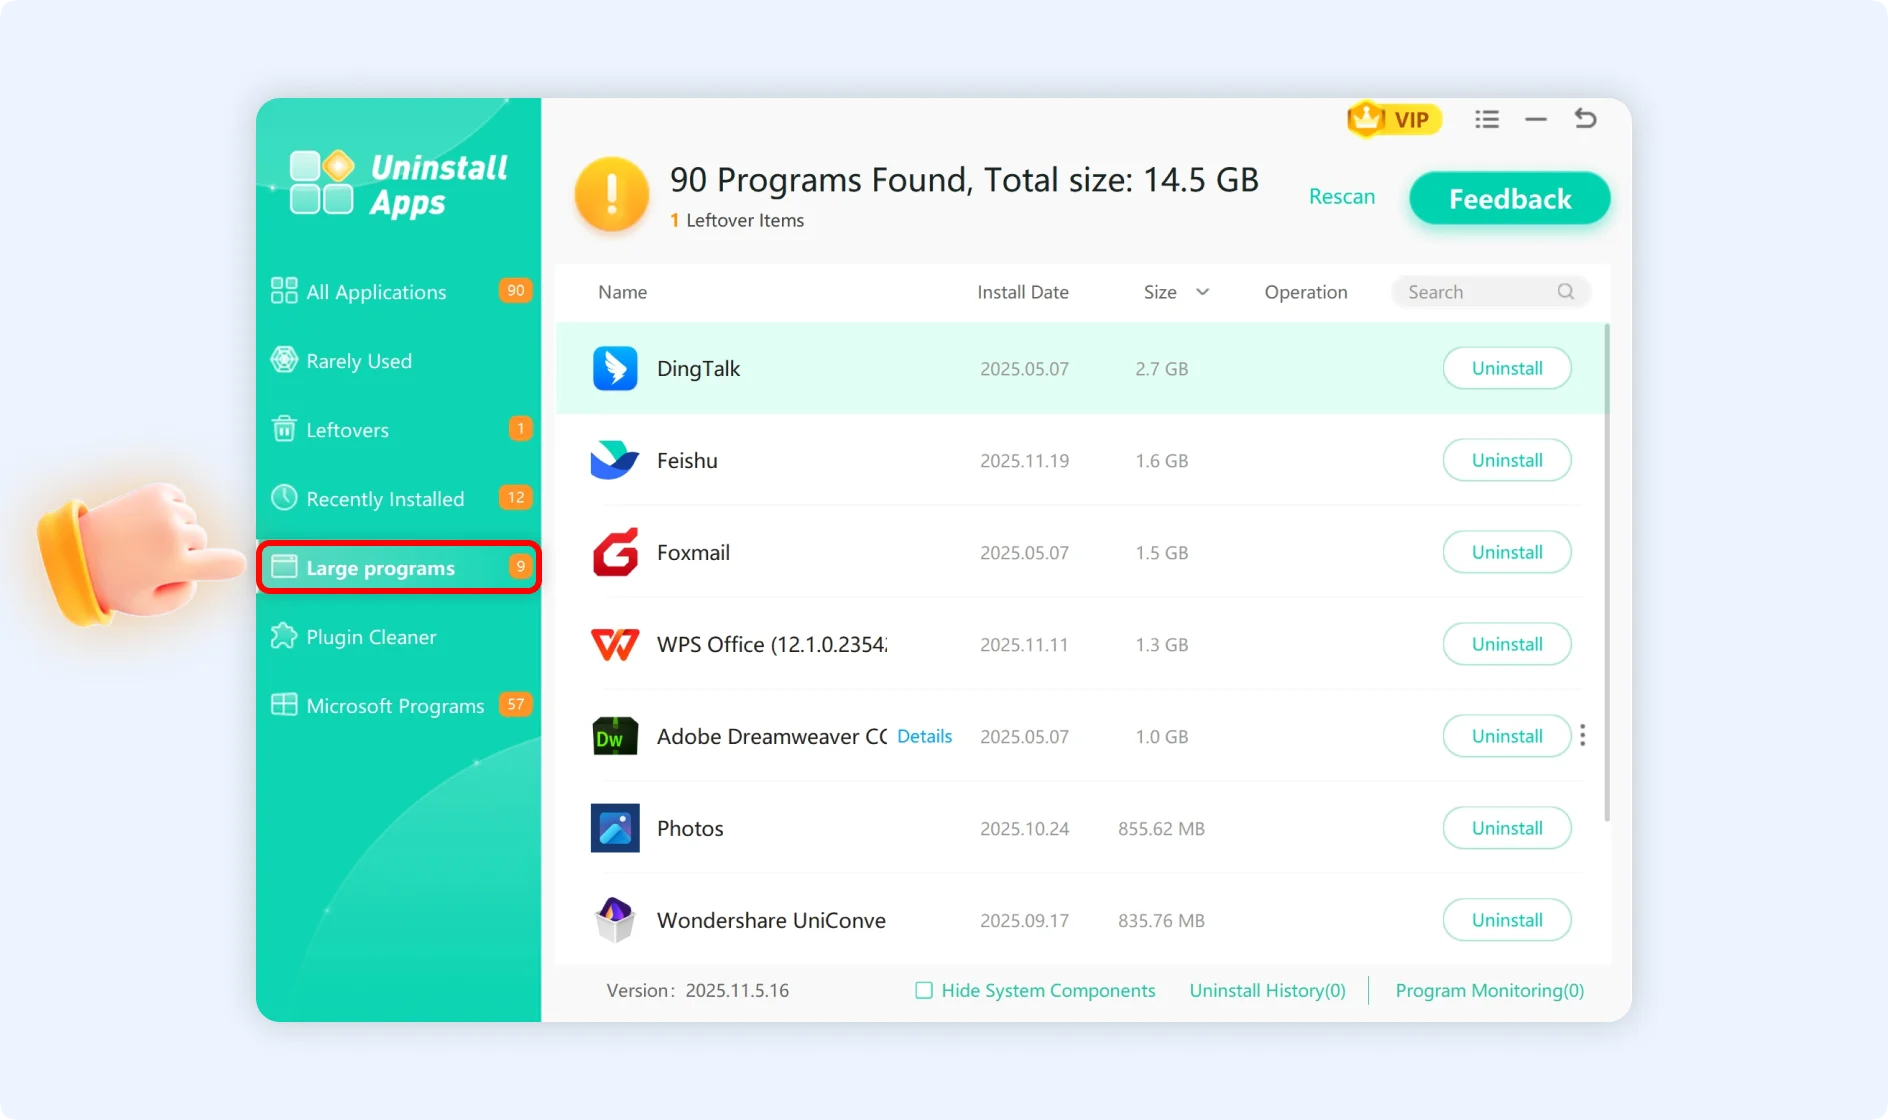Click the back arrow icon at top right

[1585, 119]
